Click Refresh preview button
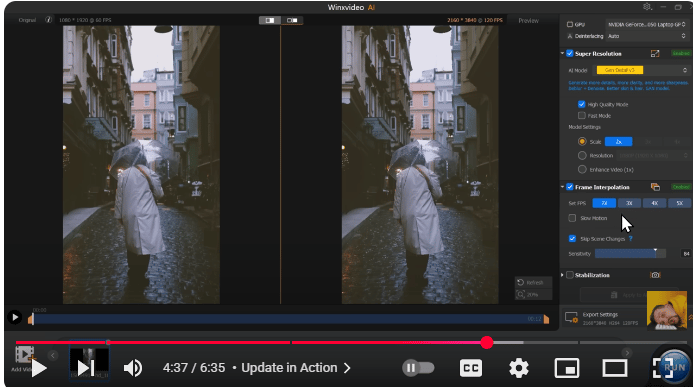The image size is (693, 387). coord(533,283)
